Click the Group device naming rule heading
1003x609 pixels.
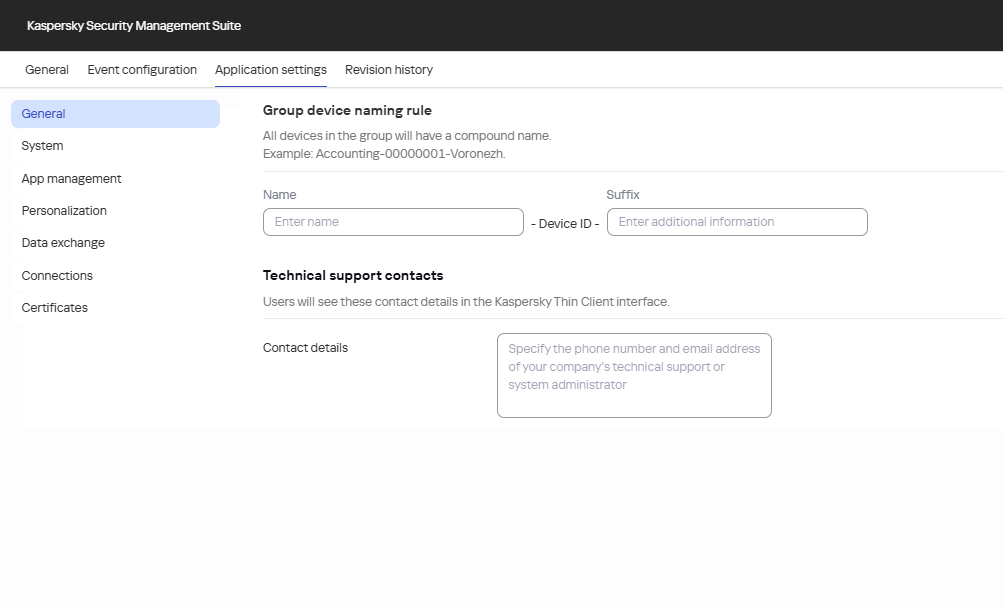[347, 110]
